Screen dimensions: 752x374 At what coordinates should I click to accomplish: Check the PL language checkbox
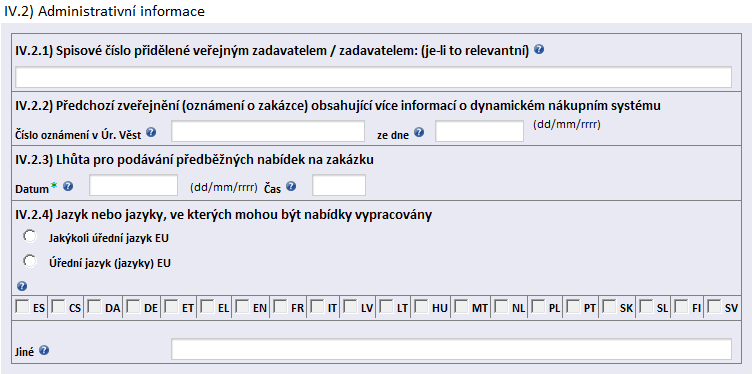click(538, 306)
